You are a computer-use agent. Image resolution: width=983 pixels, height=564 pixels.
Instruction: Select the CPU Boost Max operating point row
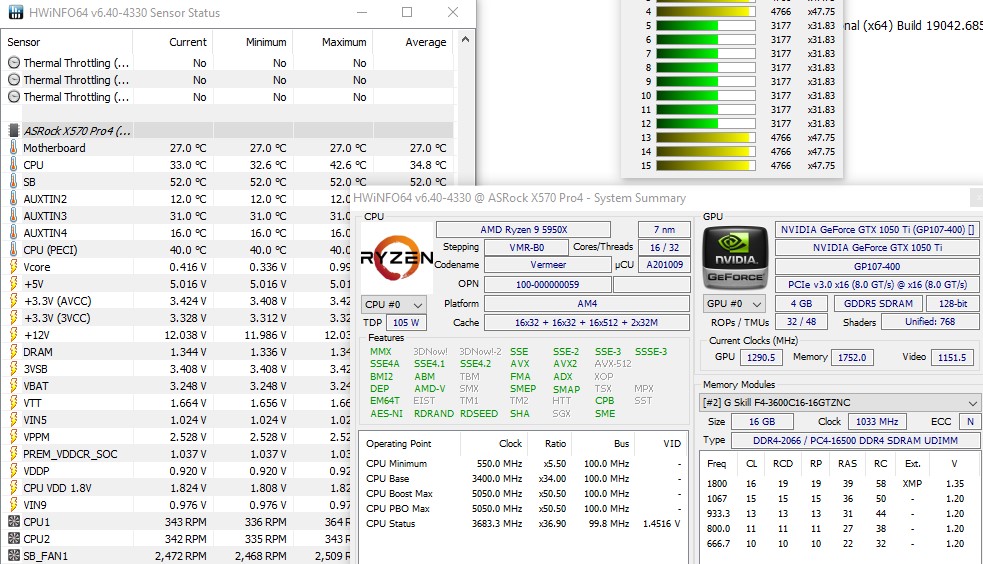(524, 493)
